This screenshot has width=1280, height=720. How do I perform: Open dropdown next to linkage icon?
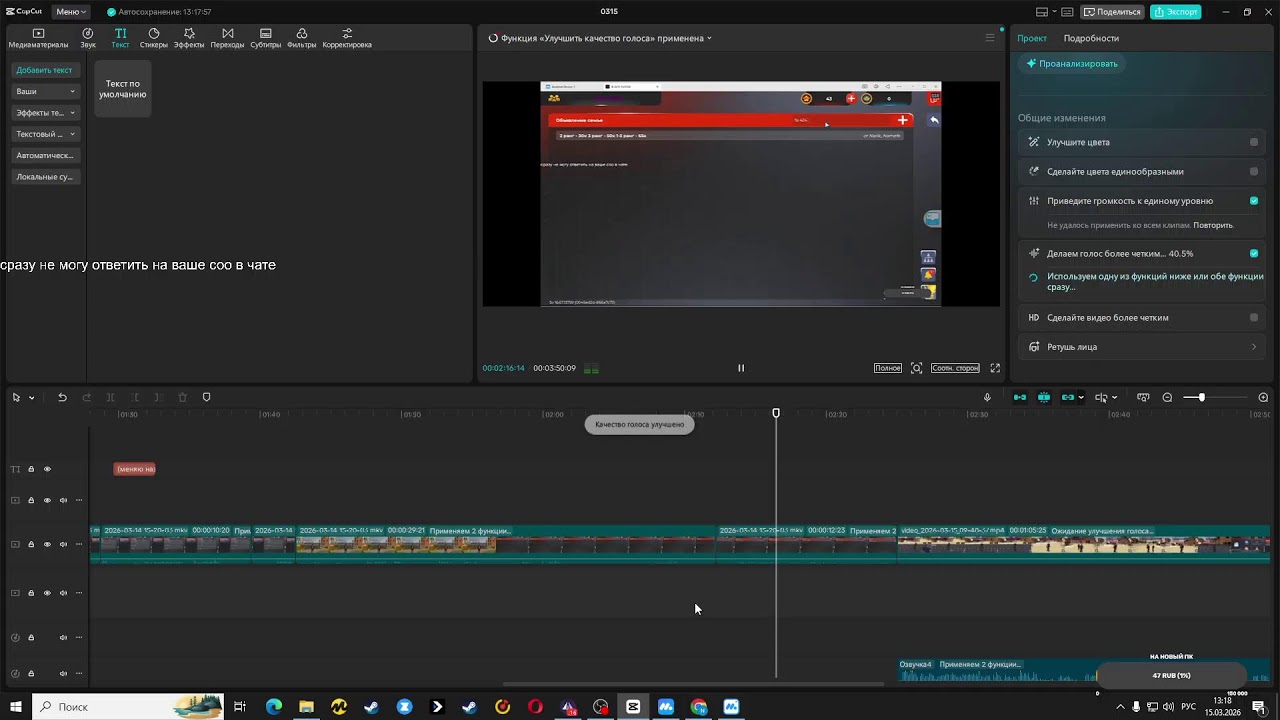point(1081,398)
